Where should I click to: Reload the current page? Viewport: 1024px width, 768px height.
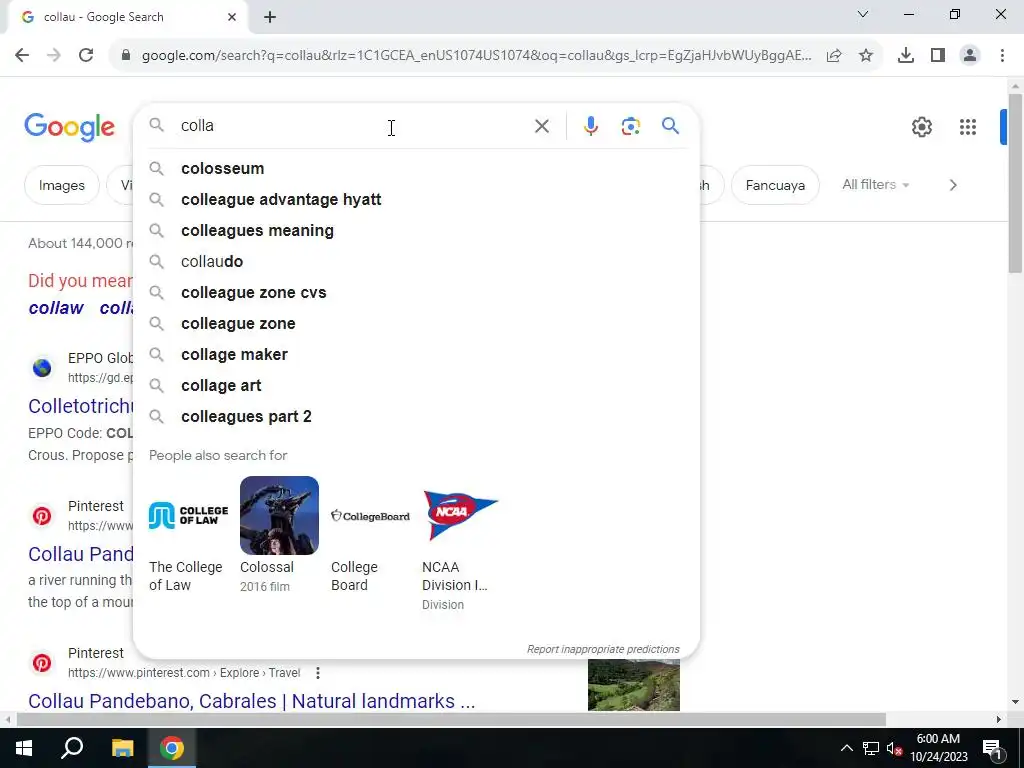click(x=86, y=56)
